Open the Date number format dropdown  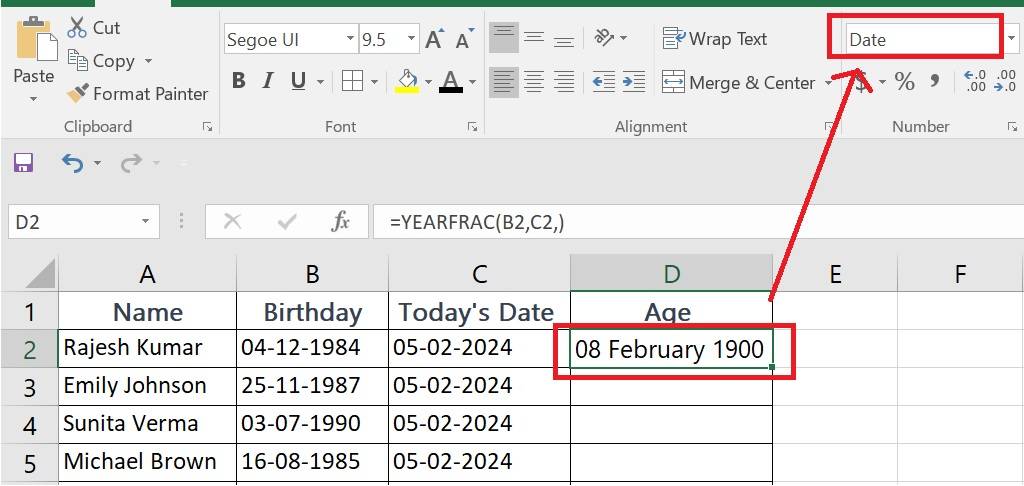1011,40
